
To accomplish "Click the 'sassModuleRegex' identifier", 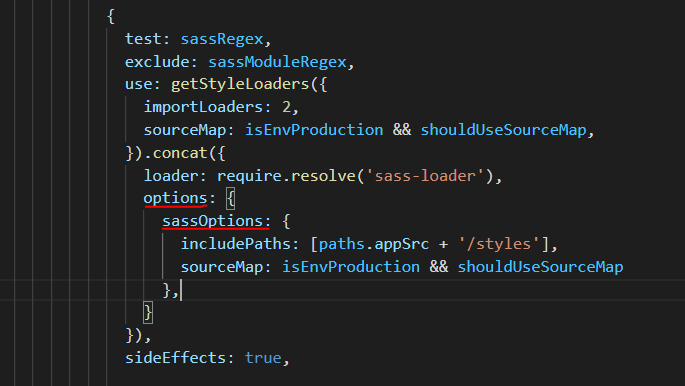I will [x=277, y=62].
